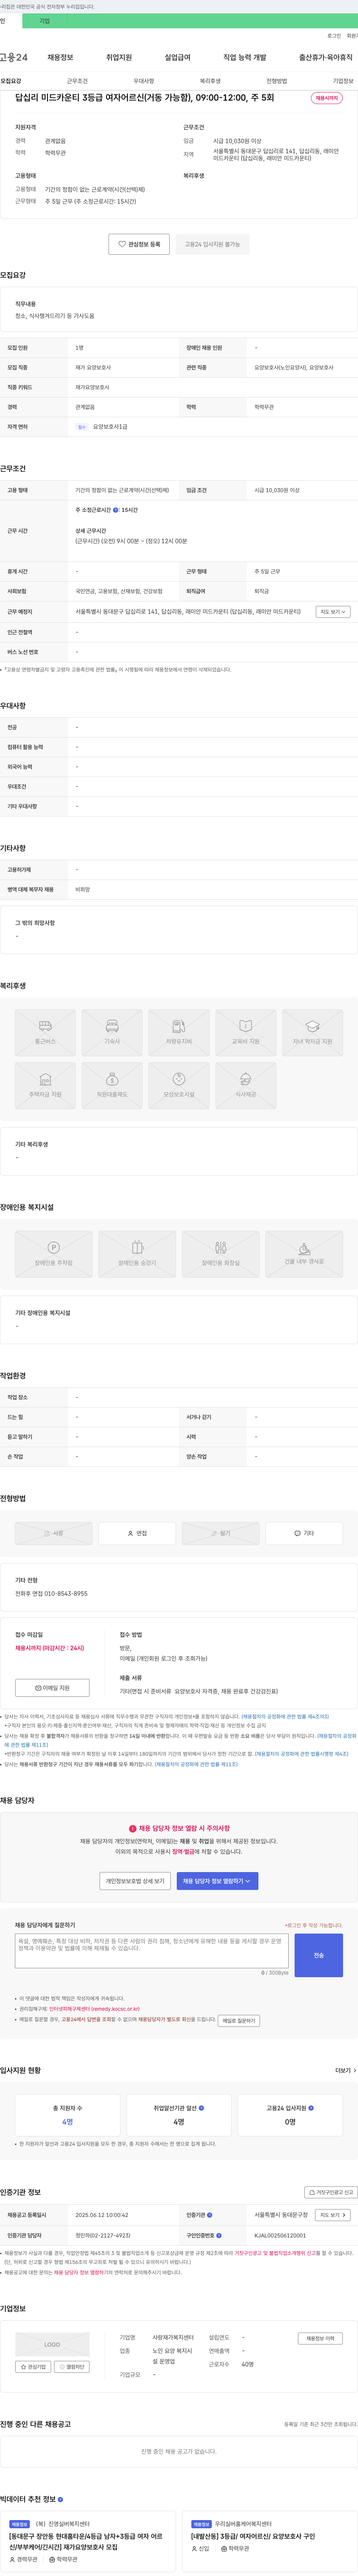Click the blue 전송 button

pos(318,1955)
